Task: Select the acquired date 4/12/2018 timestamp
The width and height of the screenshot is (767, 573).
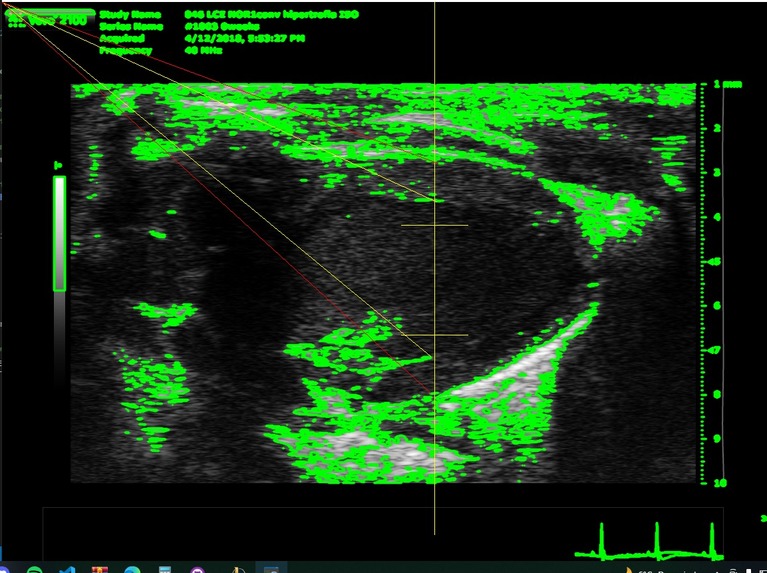Action: click(245, 38)
